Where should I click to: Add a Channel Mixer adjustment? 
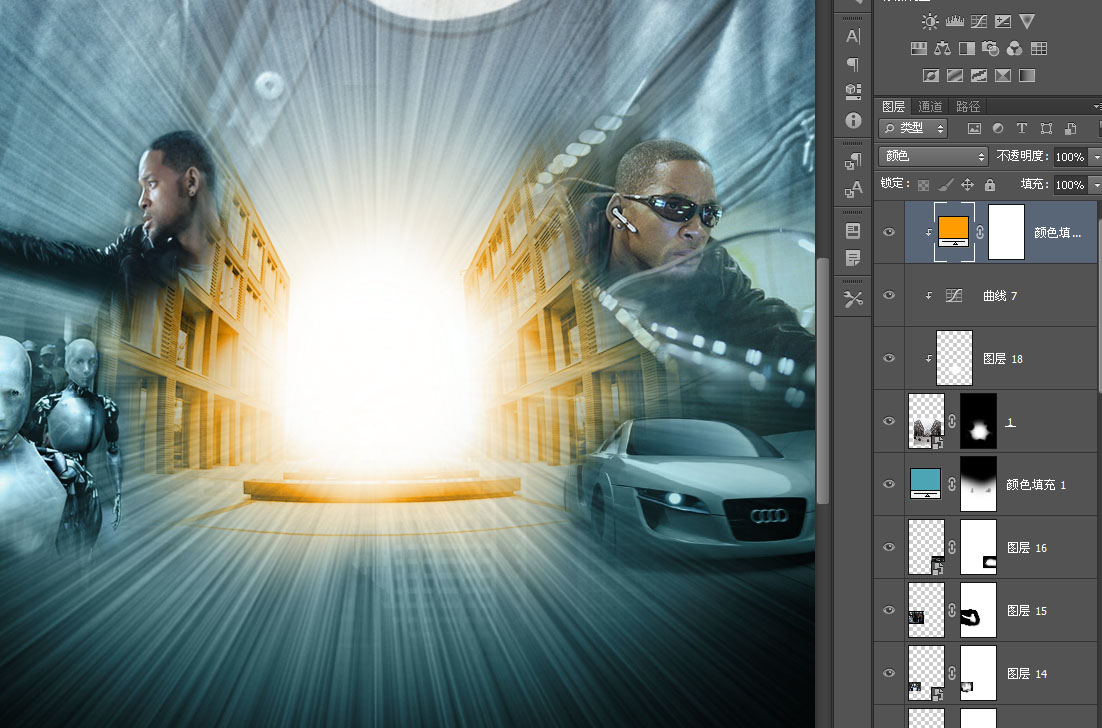(x=1014, y=48)
